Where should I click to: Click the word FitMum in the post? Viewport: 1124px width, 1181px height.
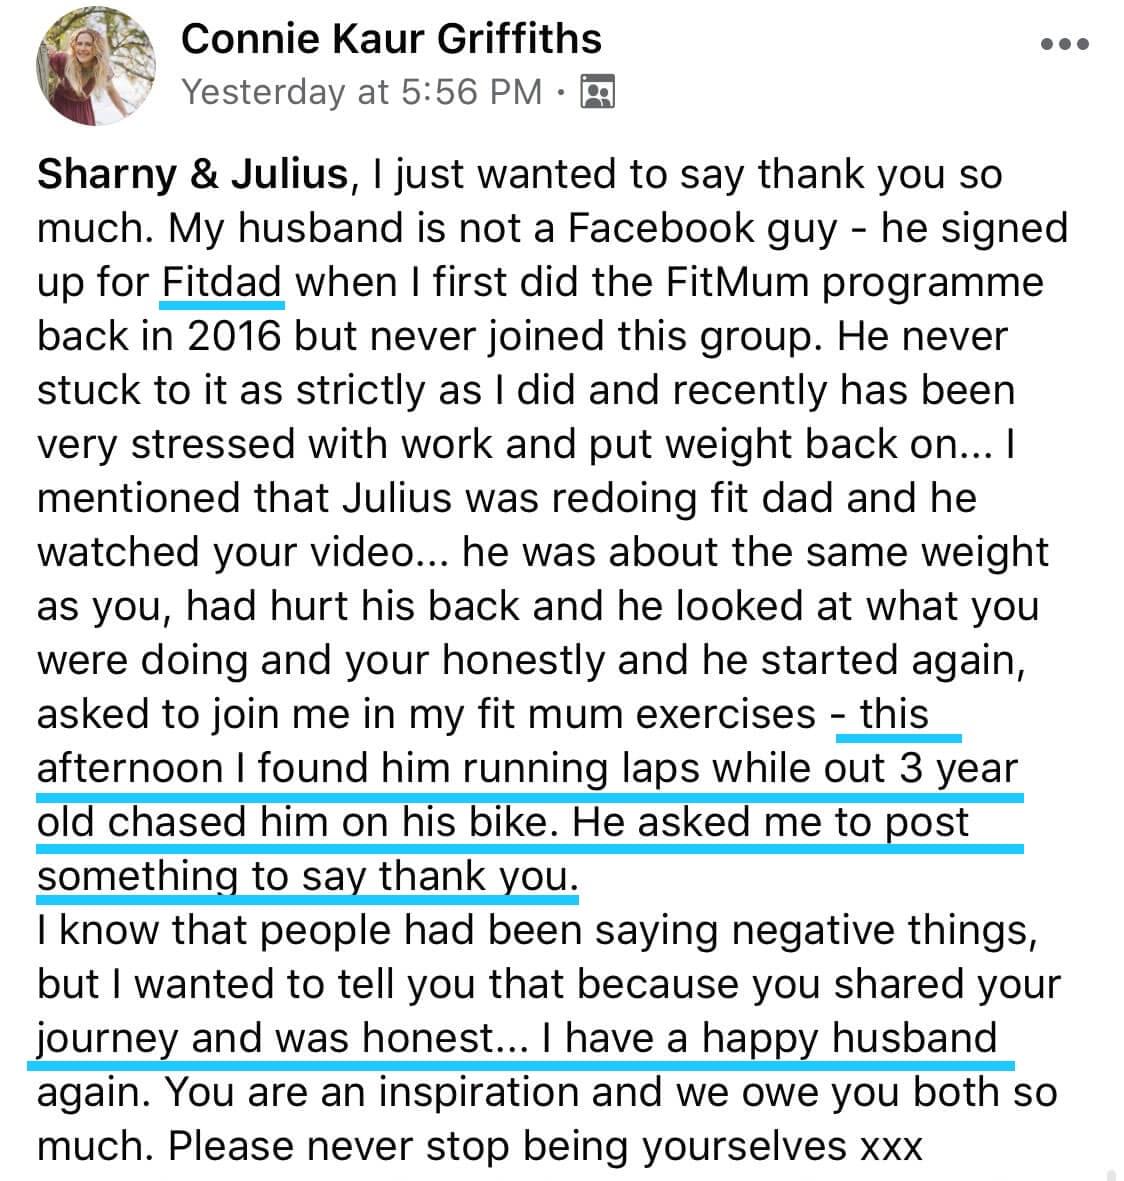click(x=735, y=282)
